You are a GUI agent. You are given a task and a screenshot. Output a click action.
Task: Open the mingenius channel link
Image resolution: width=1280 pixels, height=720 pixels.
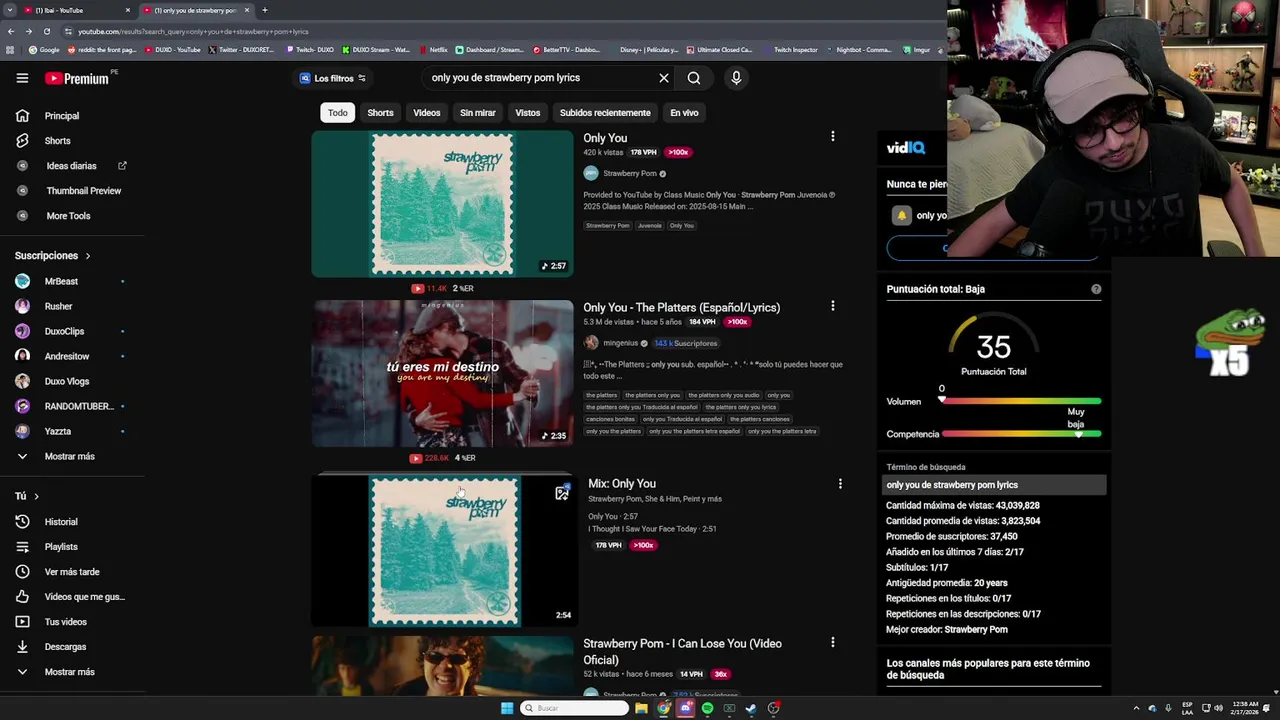point(620,343)
